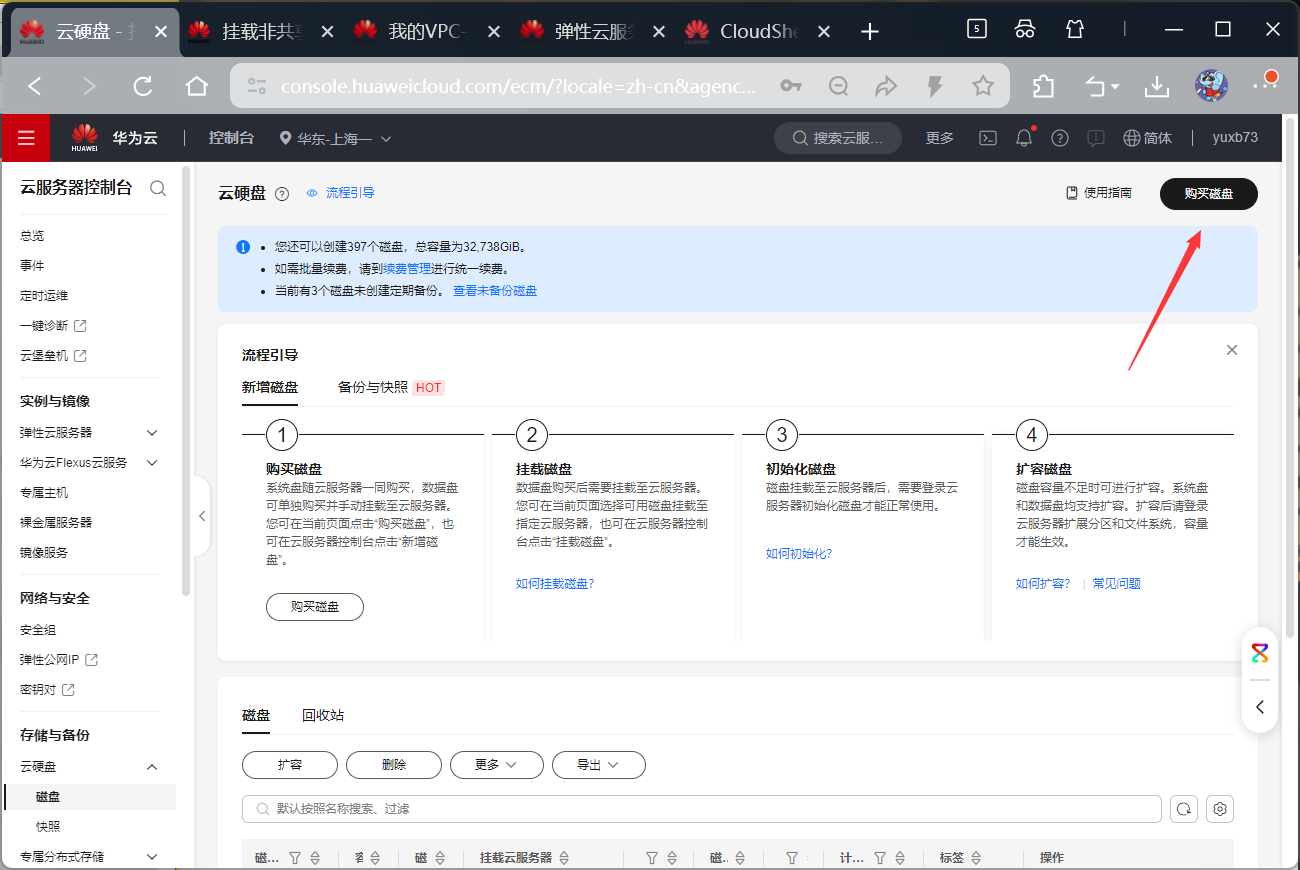Collapse the floating side widget arrow
Viewport: 1300px width, 870px height.
[1260, 707]
